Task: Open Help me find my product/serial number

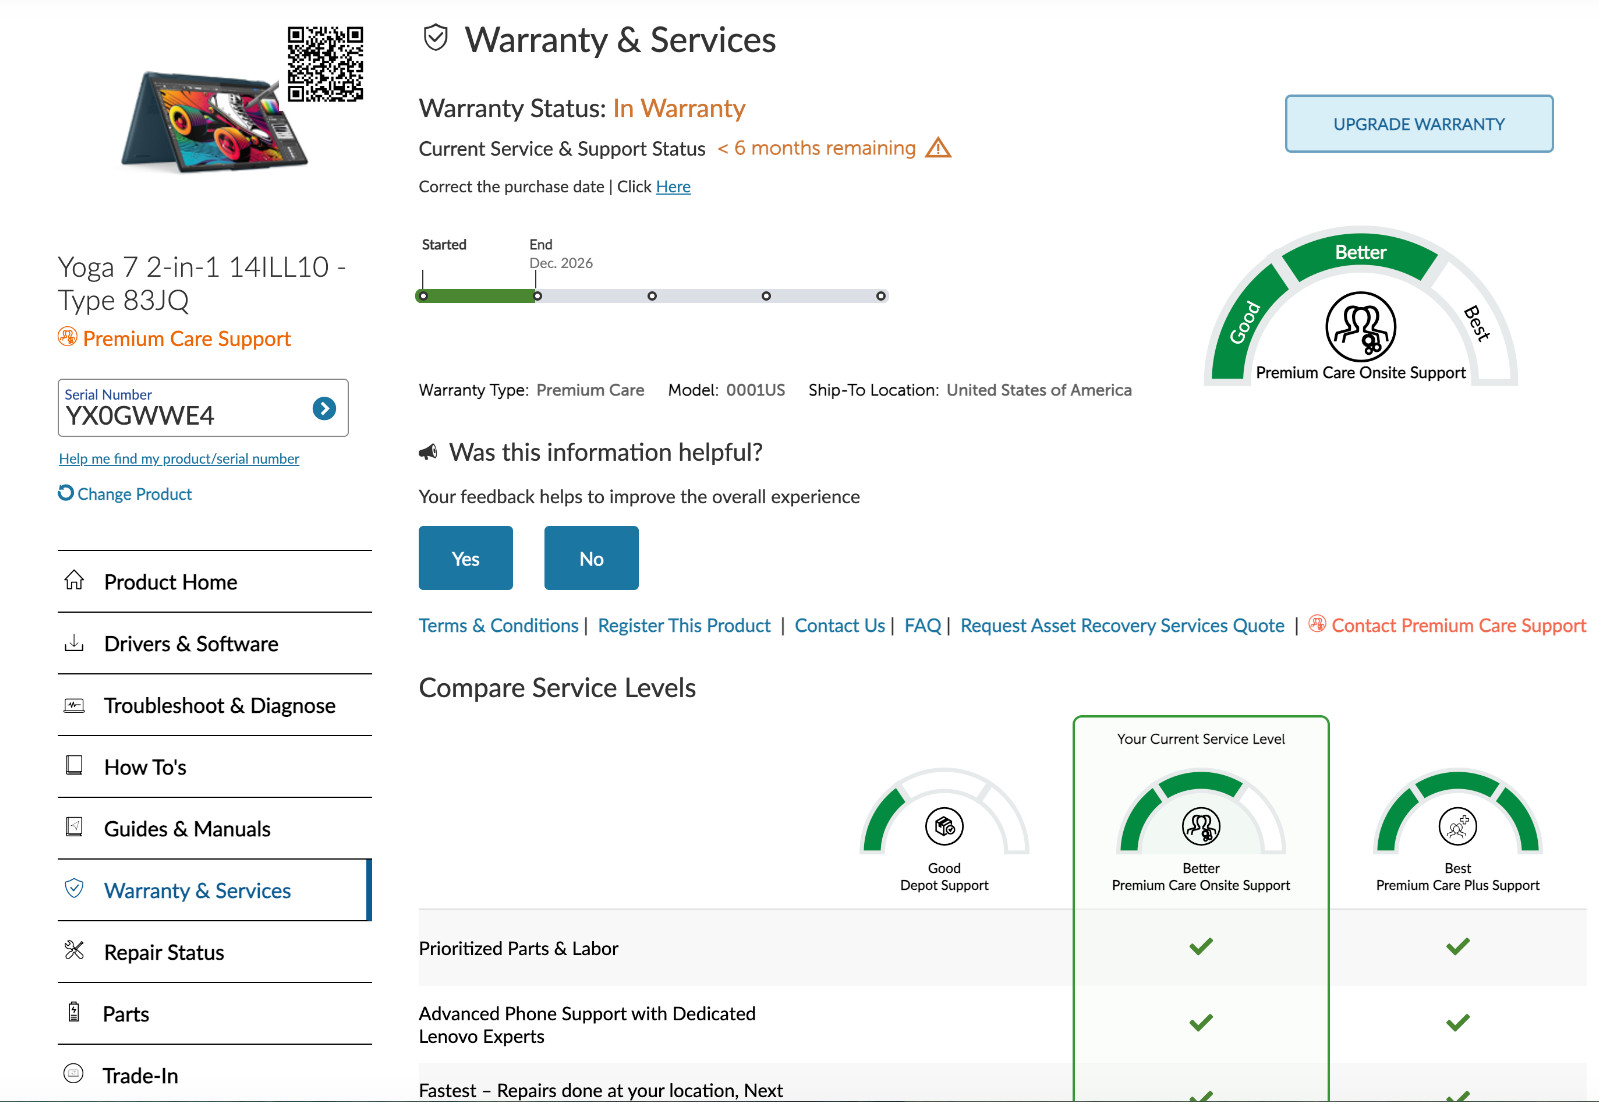Action: [x=179, y=459]
